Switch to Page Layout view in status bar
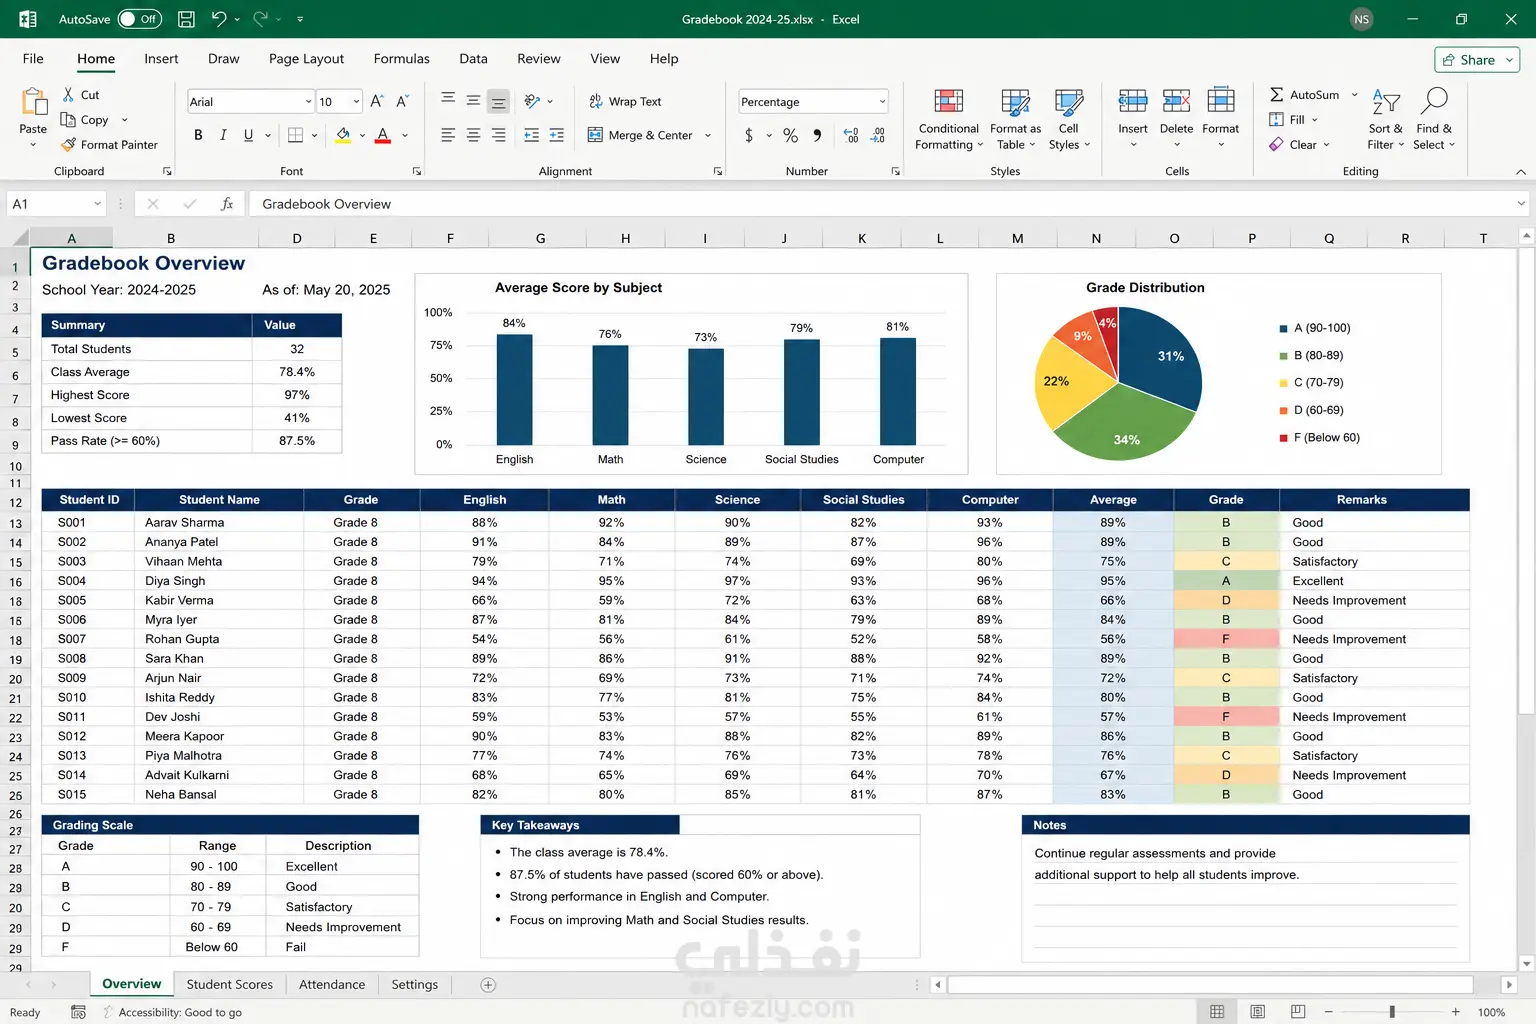 click(1257, 1012)
